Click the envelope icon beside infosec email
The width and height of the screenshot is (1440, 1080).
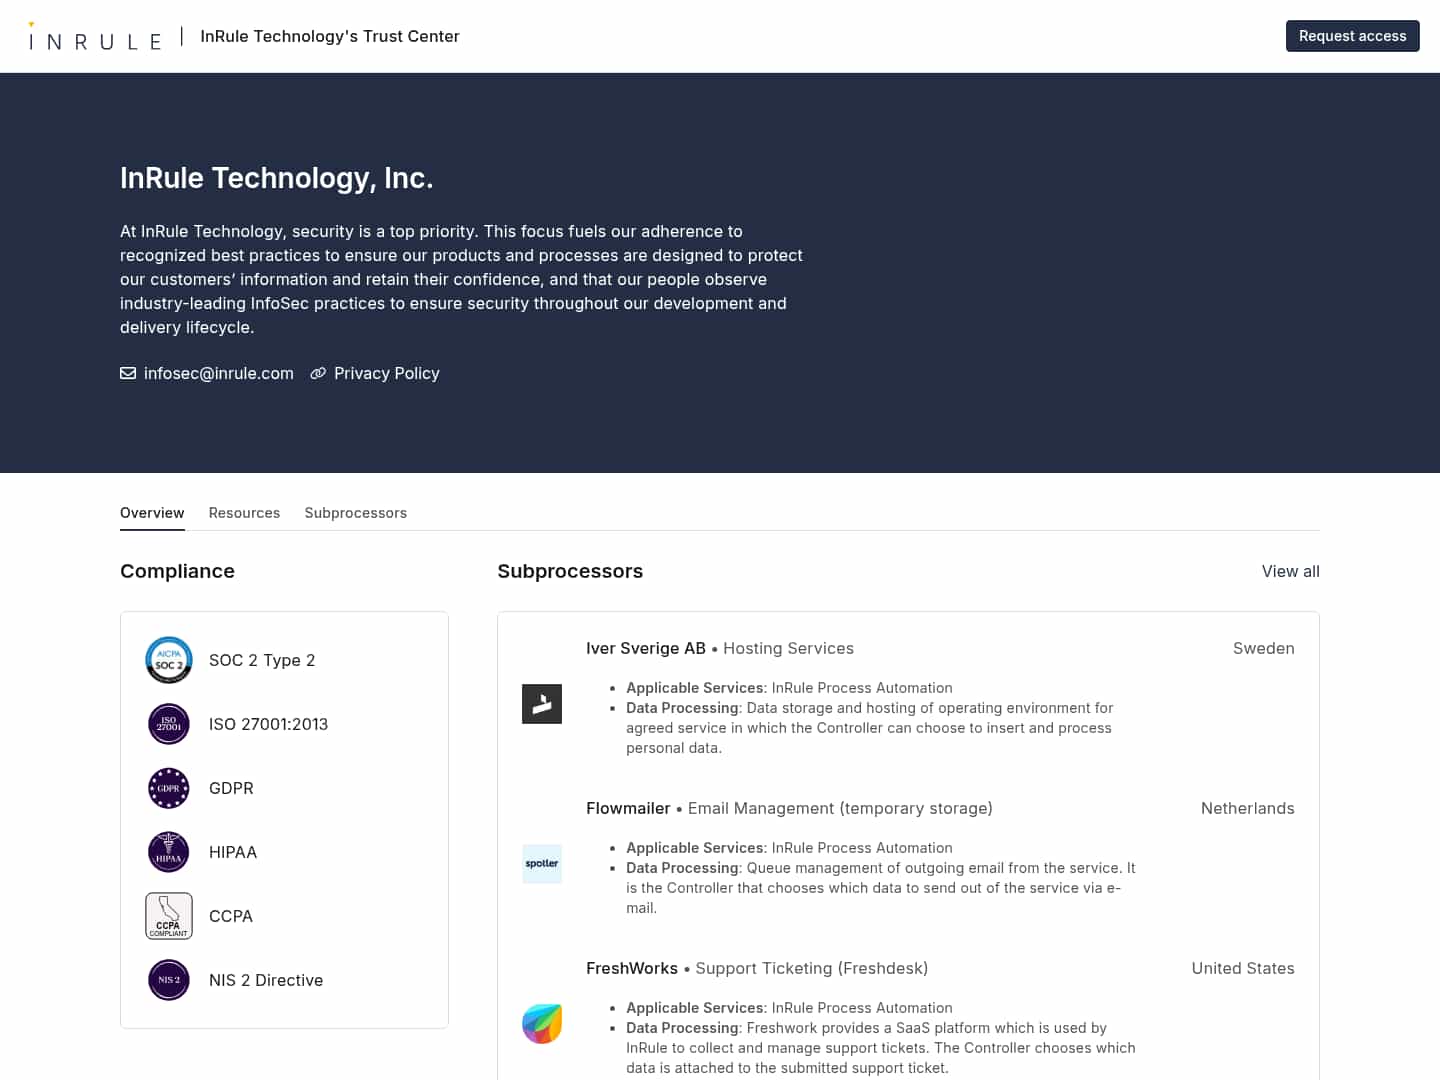[128, 373]
